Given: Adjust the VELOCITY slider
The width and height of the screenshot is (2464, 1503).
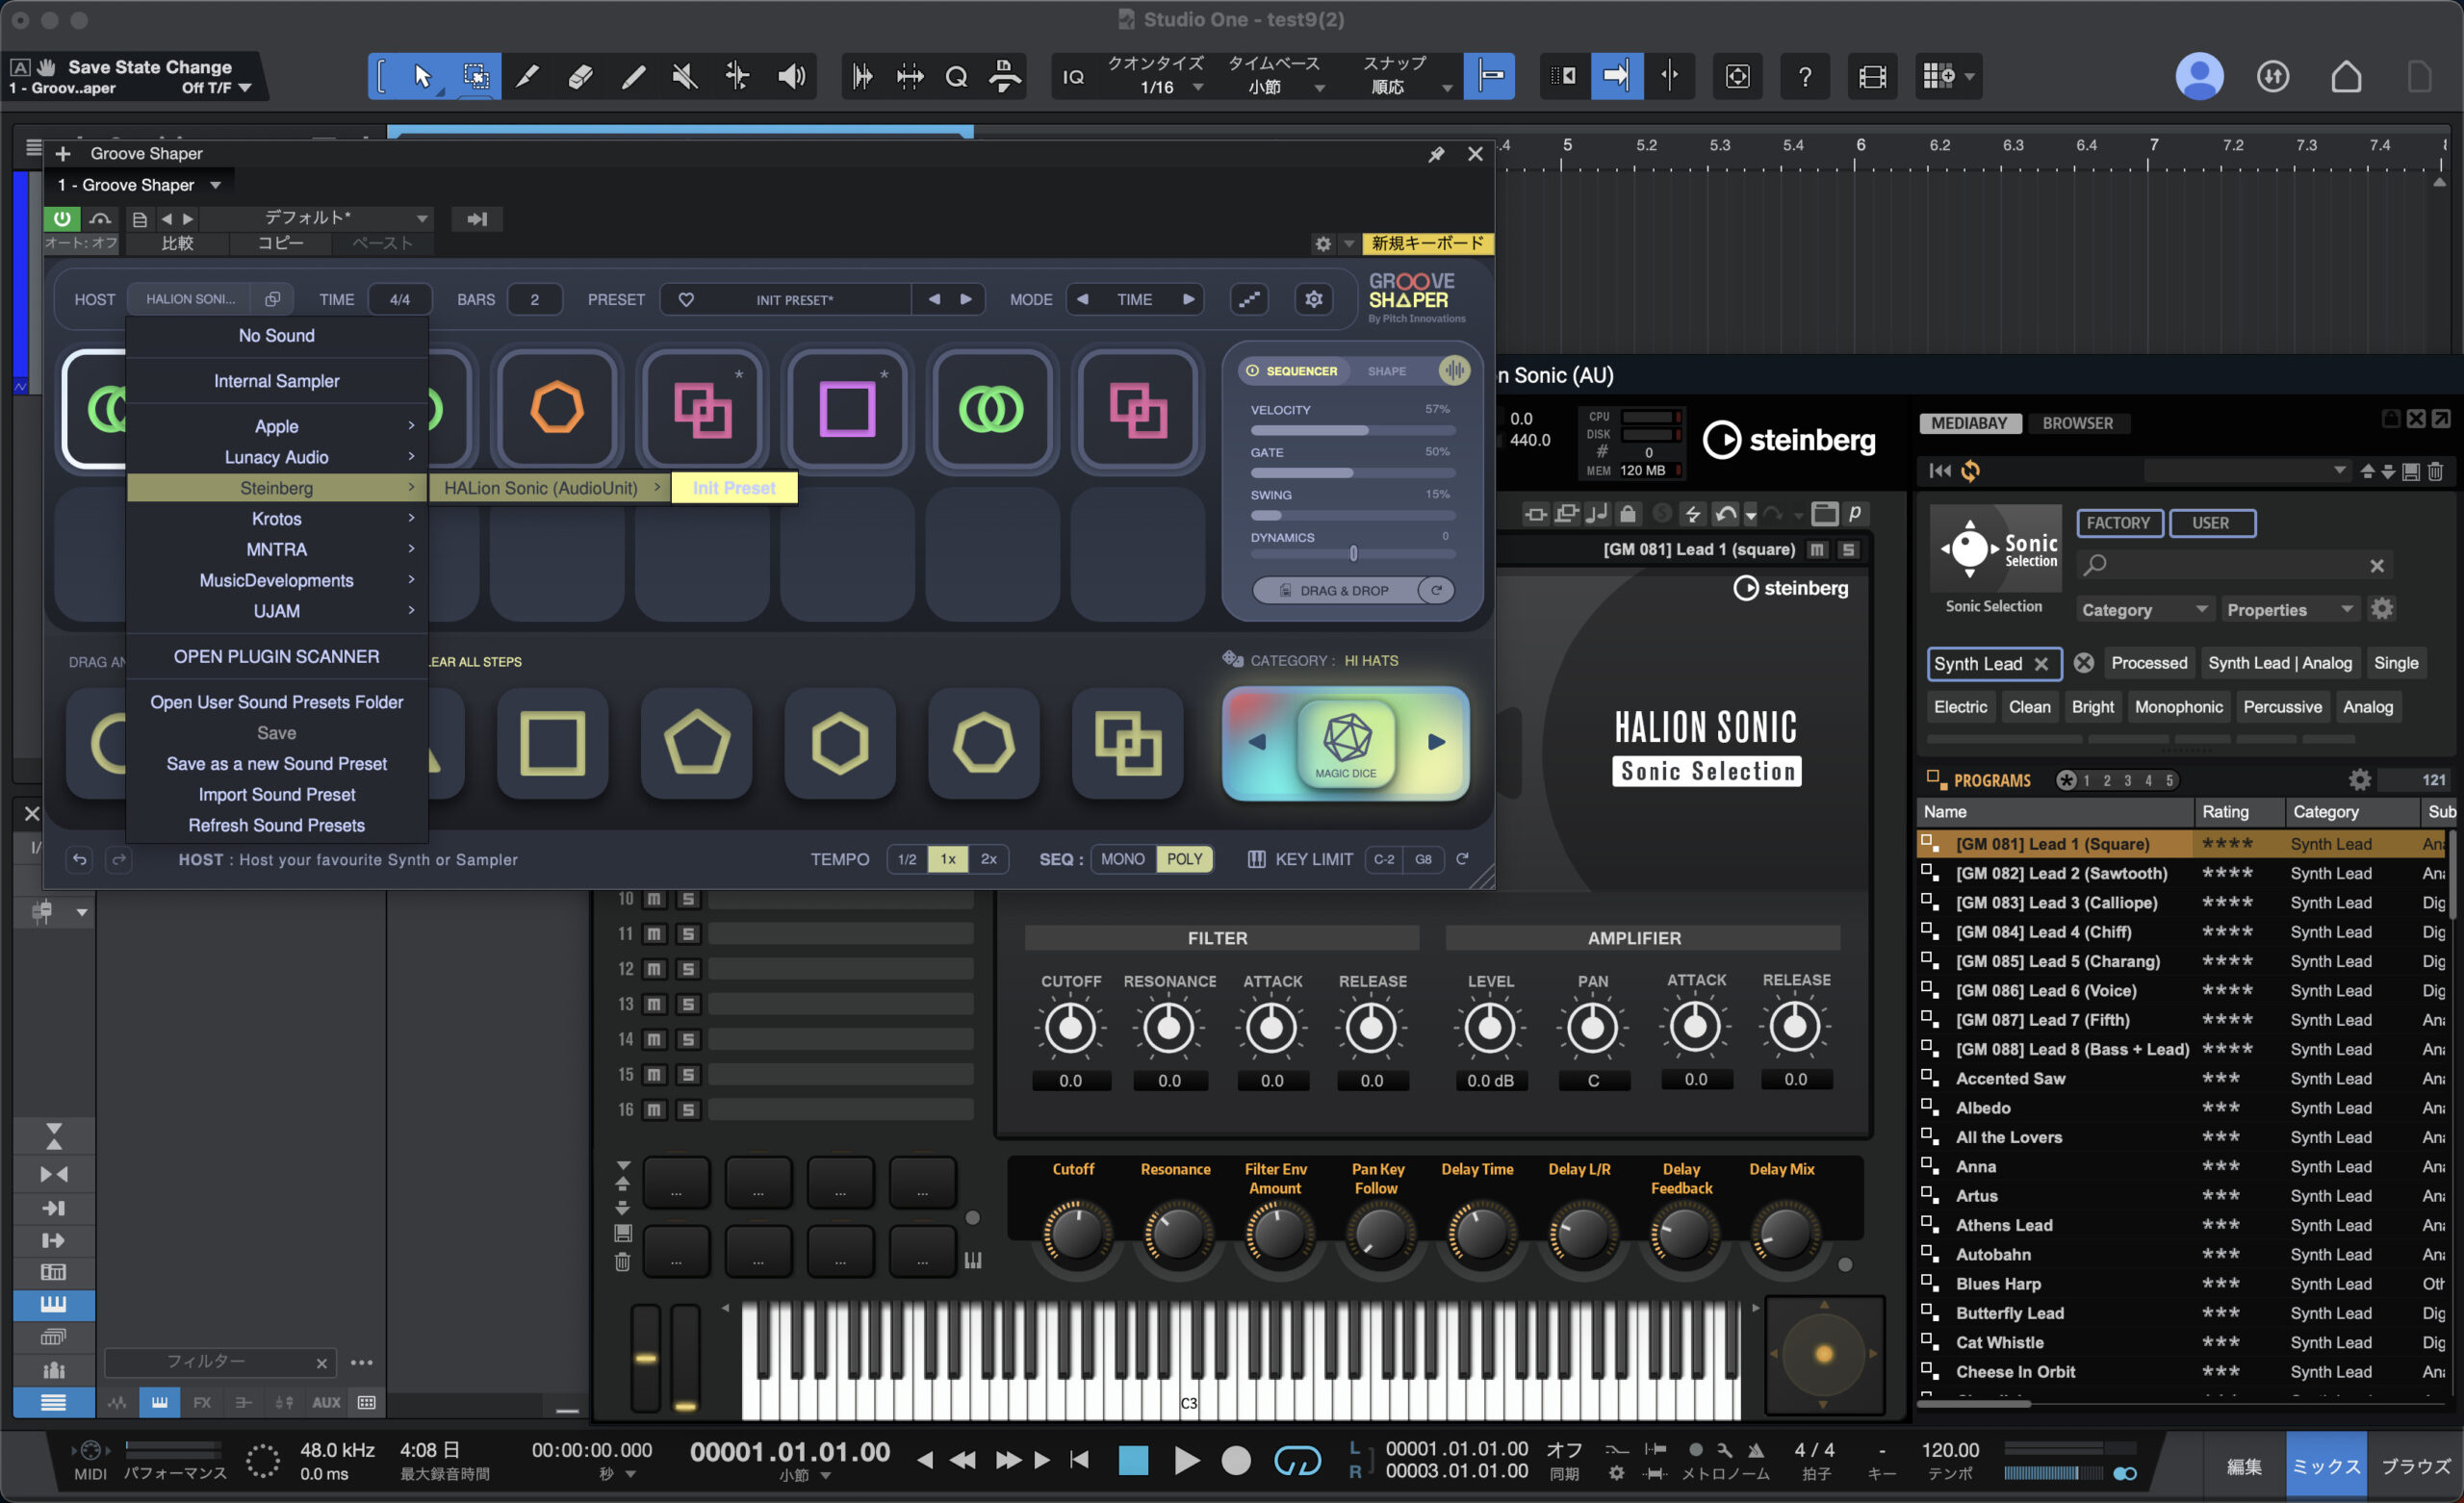Looking at the screenshot, I should (x=1352, y=431).
